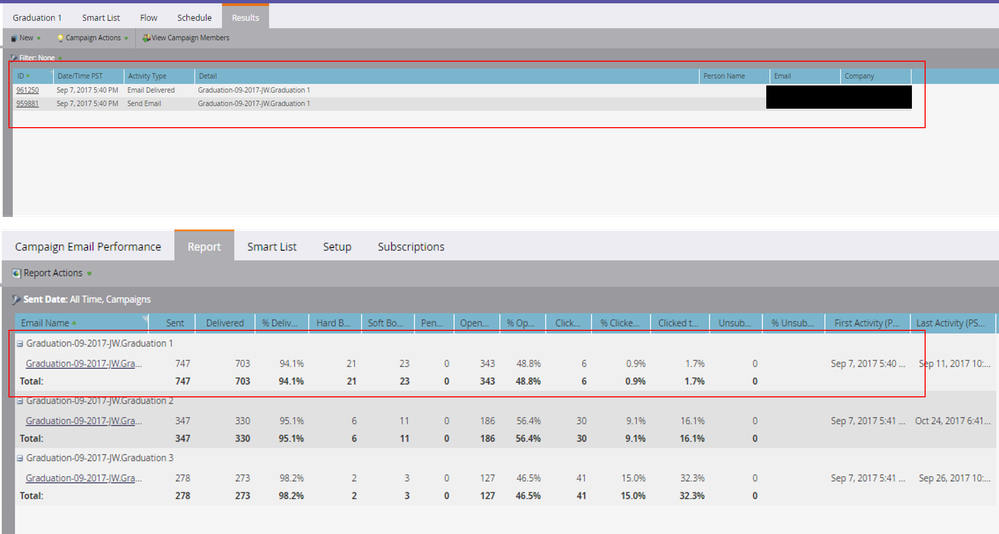This screenshot has height=534, width=999.
Task: Sort by the Delivered column header
Action: pyautogui.click(x=224, y=323)
